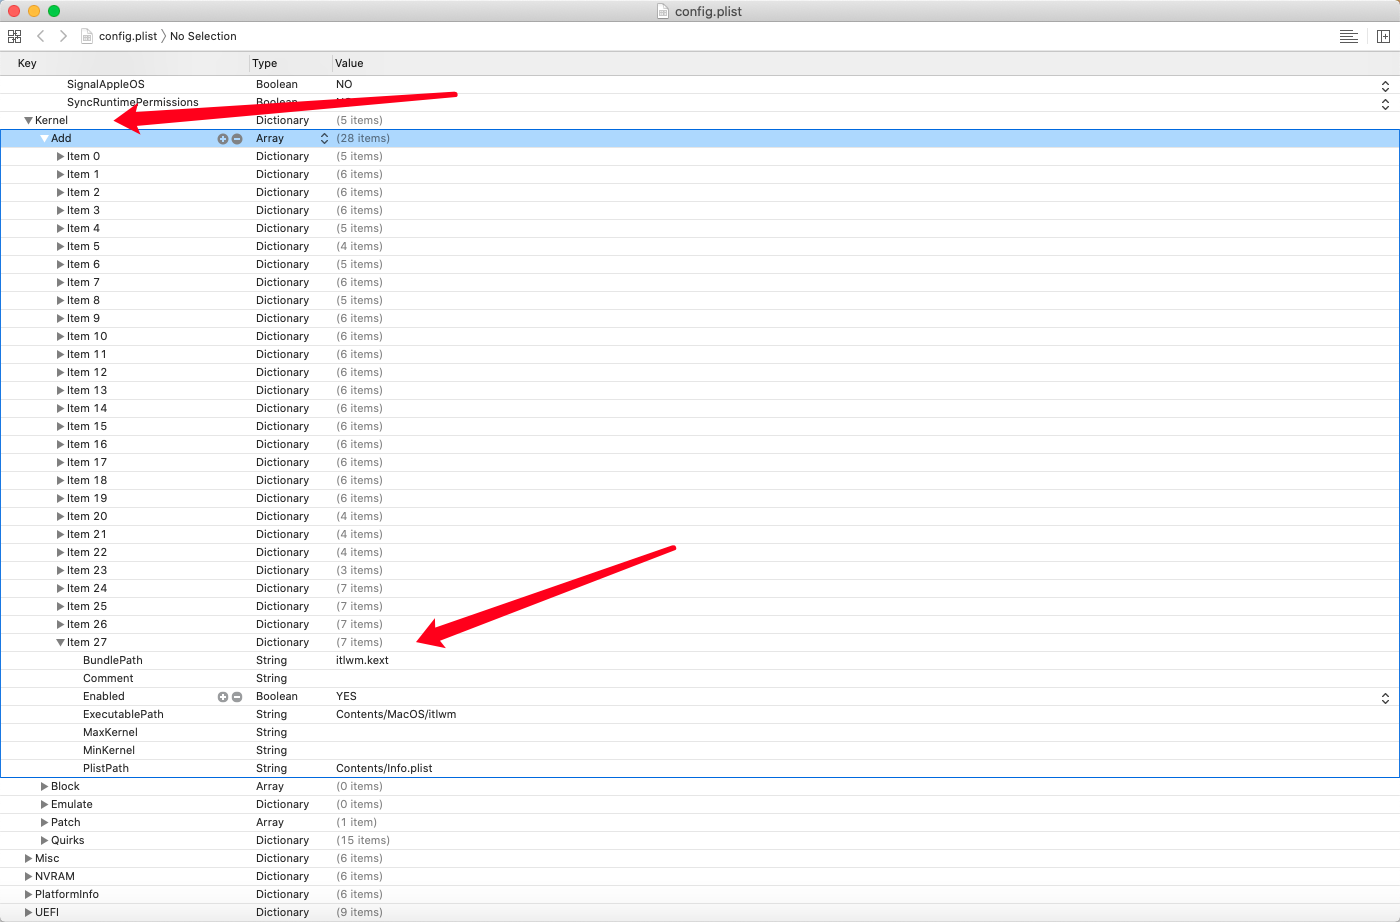
Task: Expand the Quirks dictionary
Action: pos(43,840)
